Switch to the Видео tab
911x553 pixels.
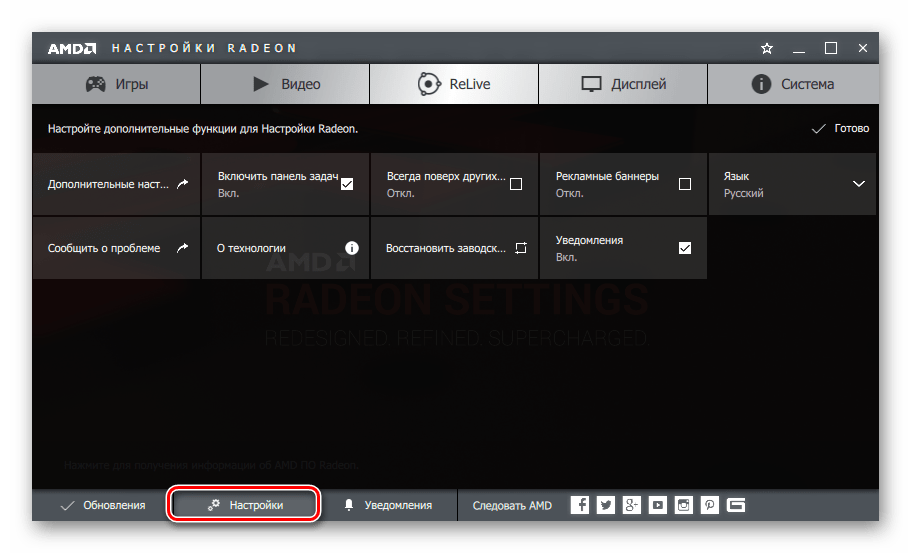tap(285, 84)
